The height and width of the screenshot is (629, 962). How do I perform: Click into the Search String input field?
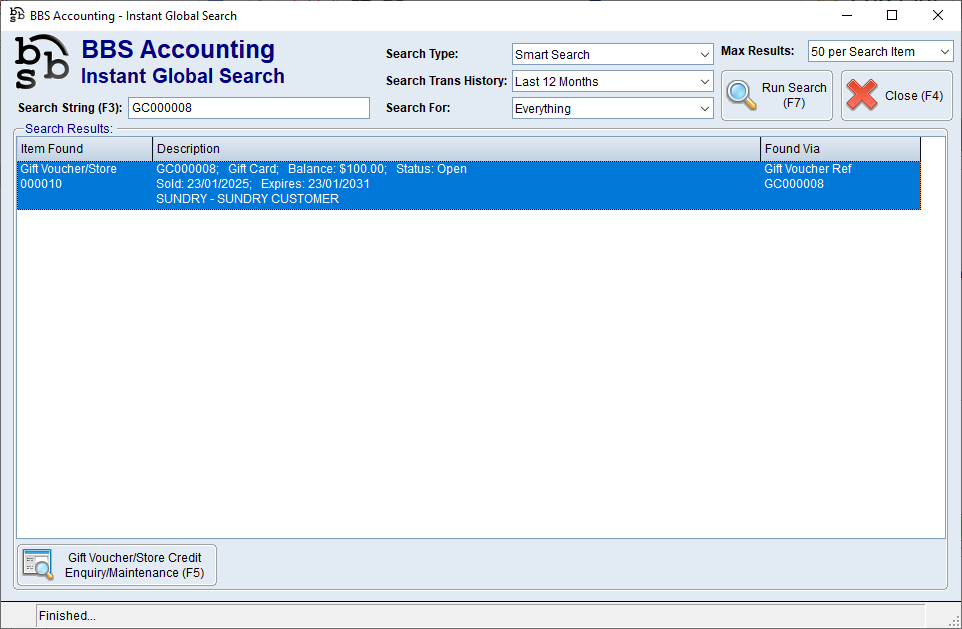[x=248, y=108]
